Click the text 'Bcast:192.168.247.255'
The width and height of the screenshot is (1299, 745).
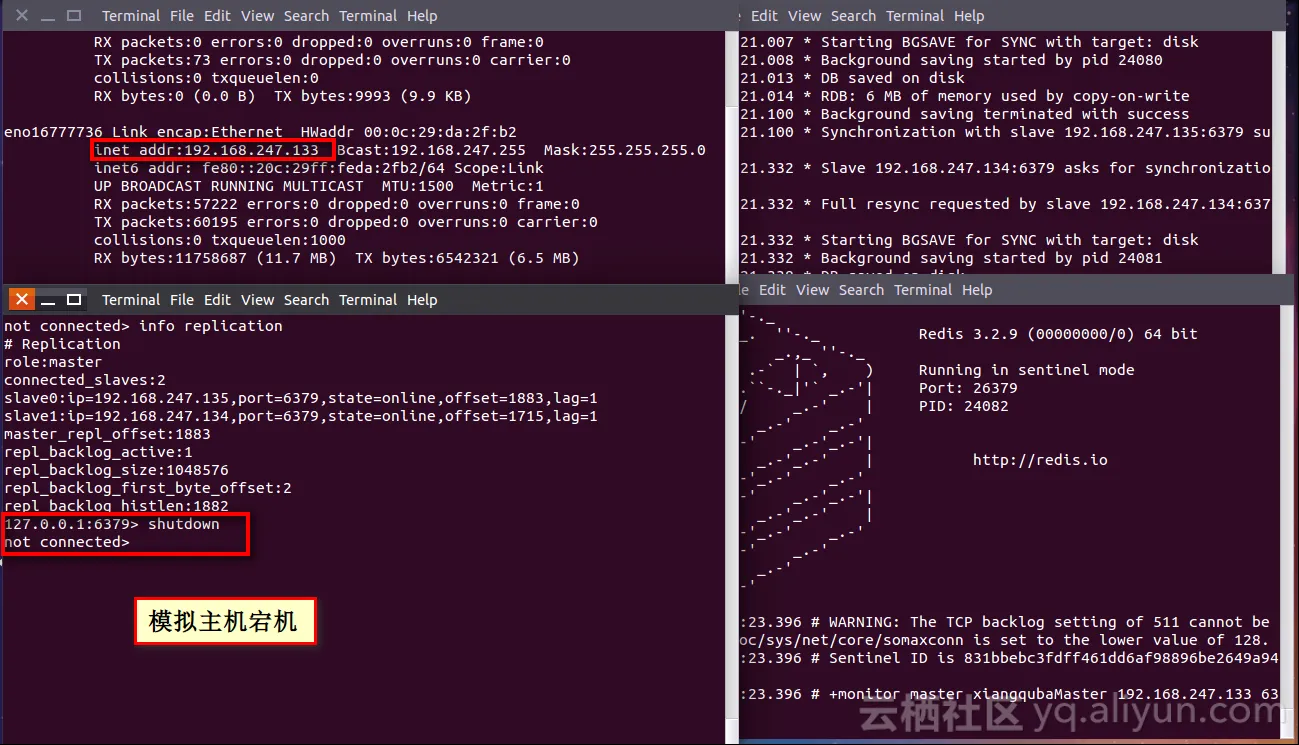432,150
